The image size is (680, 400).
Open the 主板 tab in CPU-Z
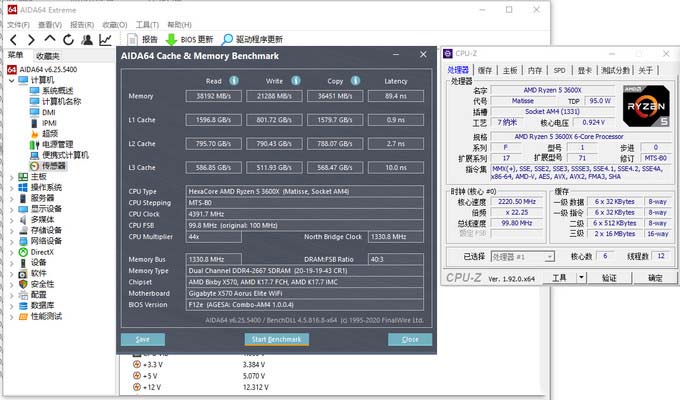(510, 70)
